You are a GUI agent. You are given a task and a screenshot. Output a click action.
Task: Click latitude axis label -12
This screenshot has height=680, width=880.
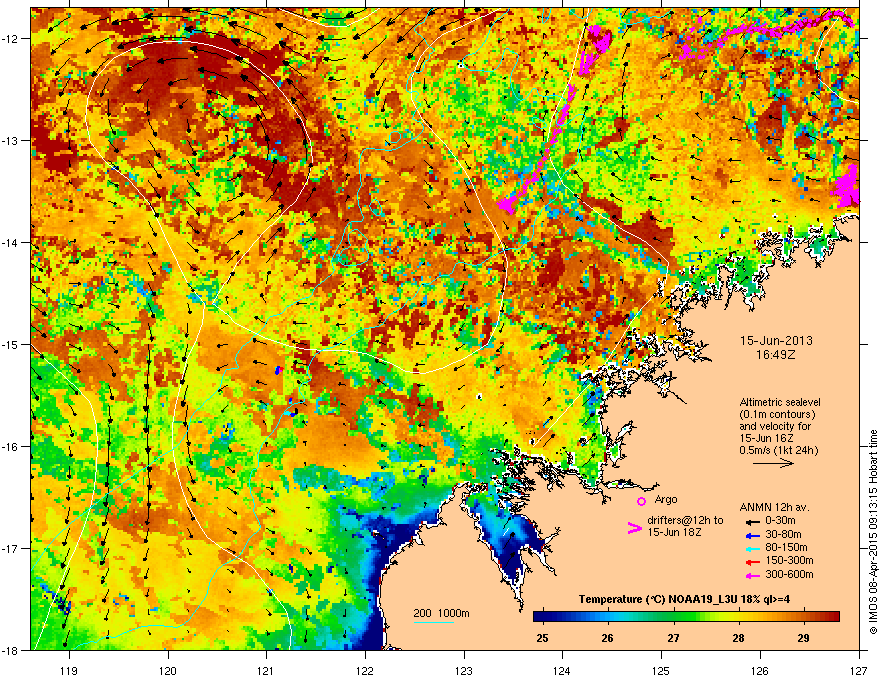point(10,39)
